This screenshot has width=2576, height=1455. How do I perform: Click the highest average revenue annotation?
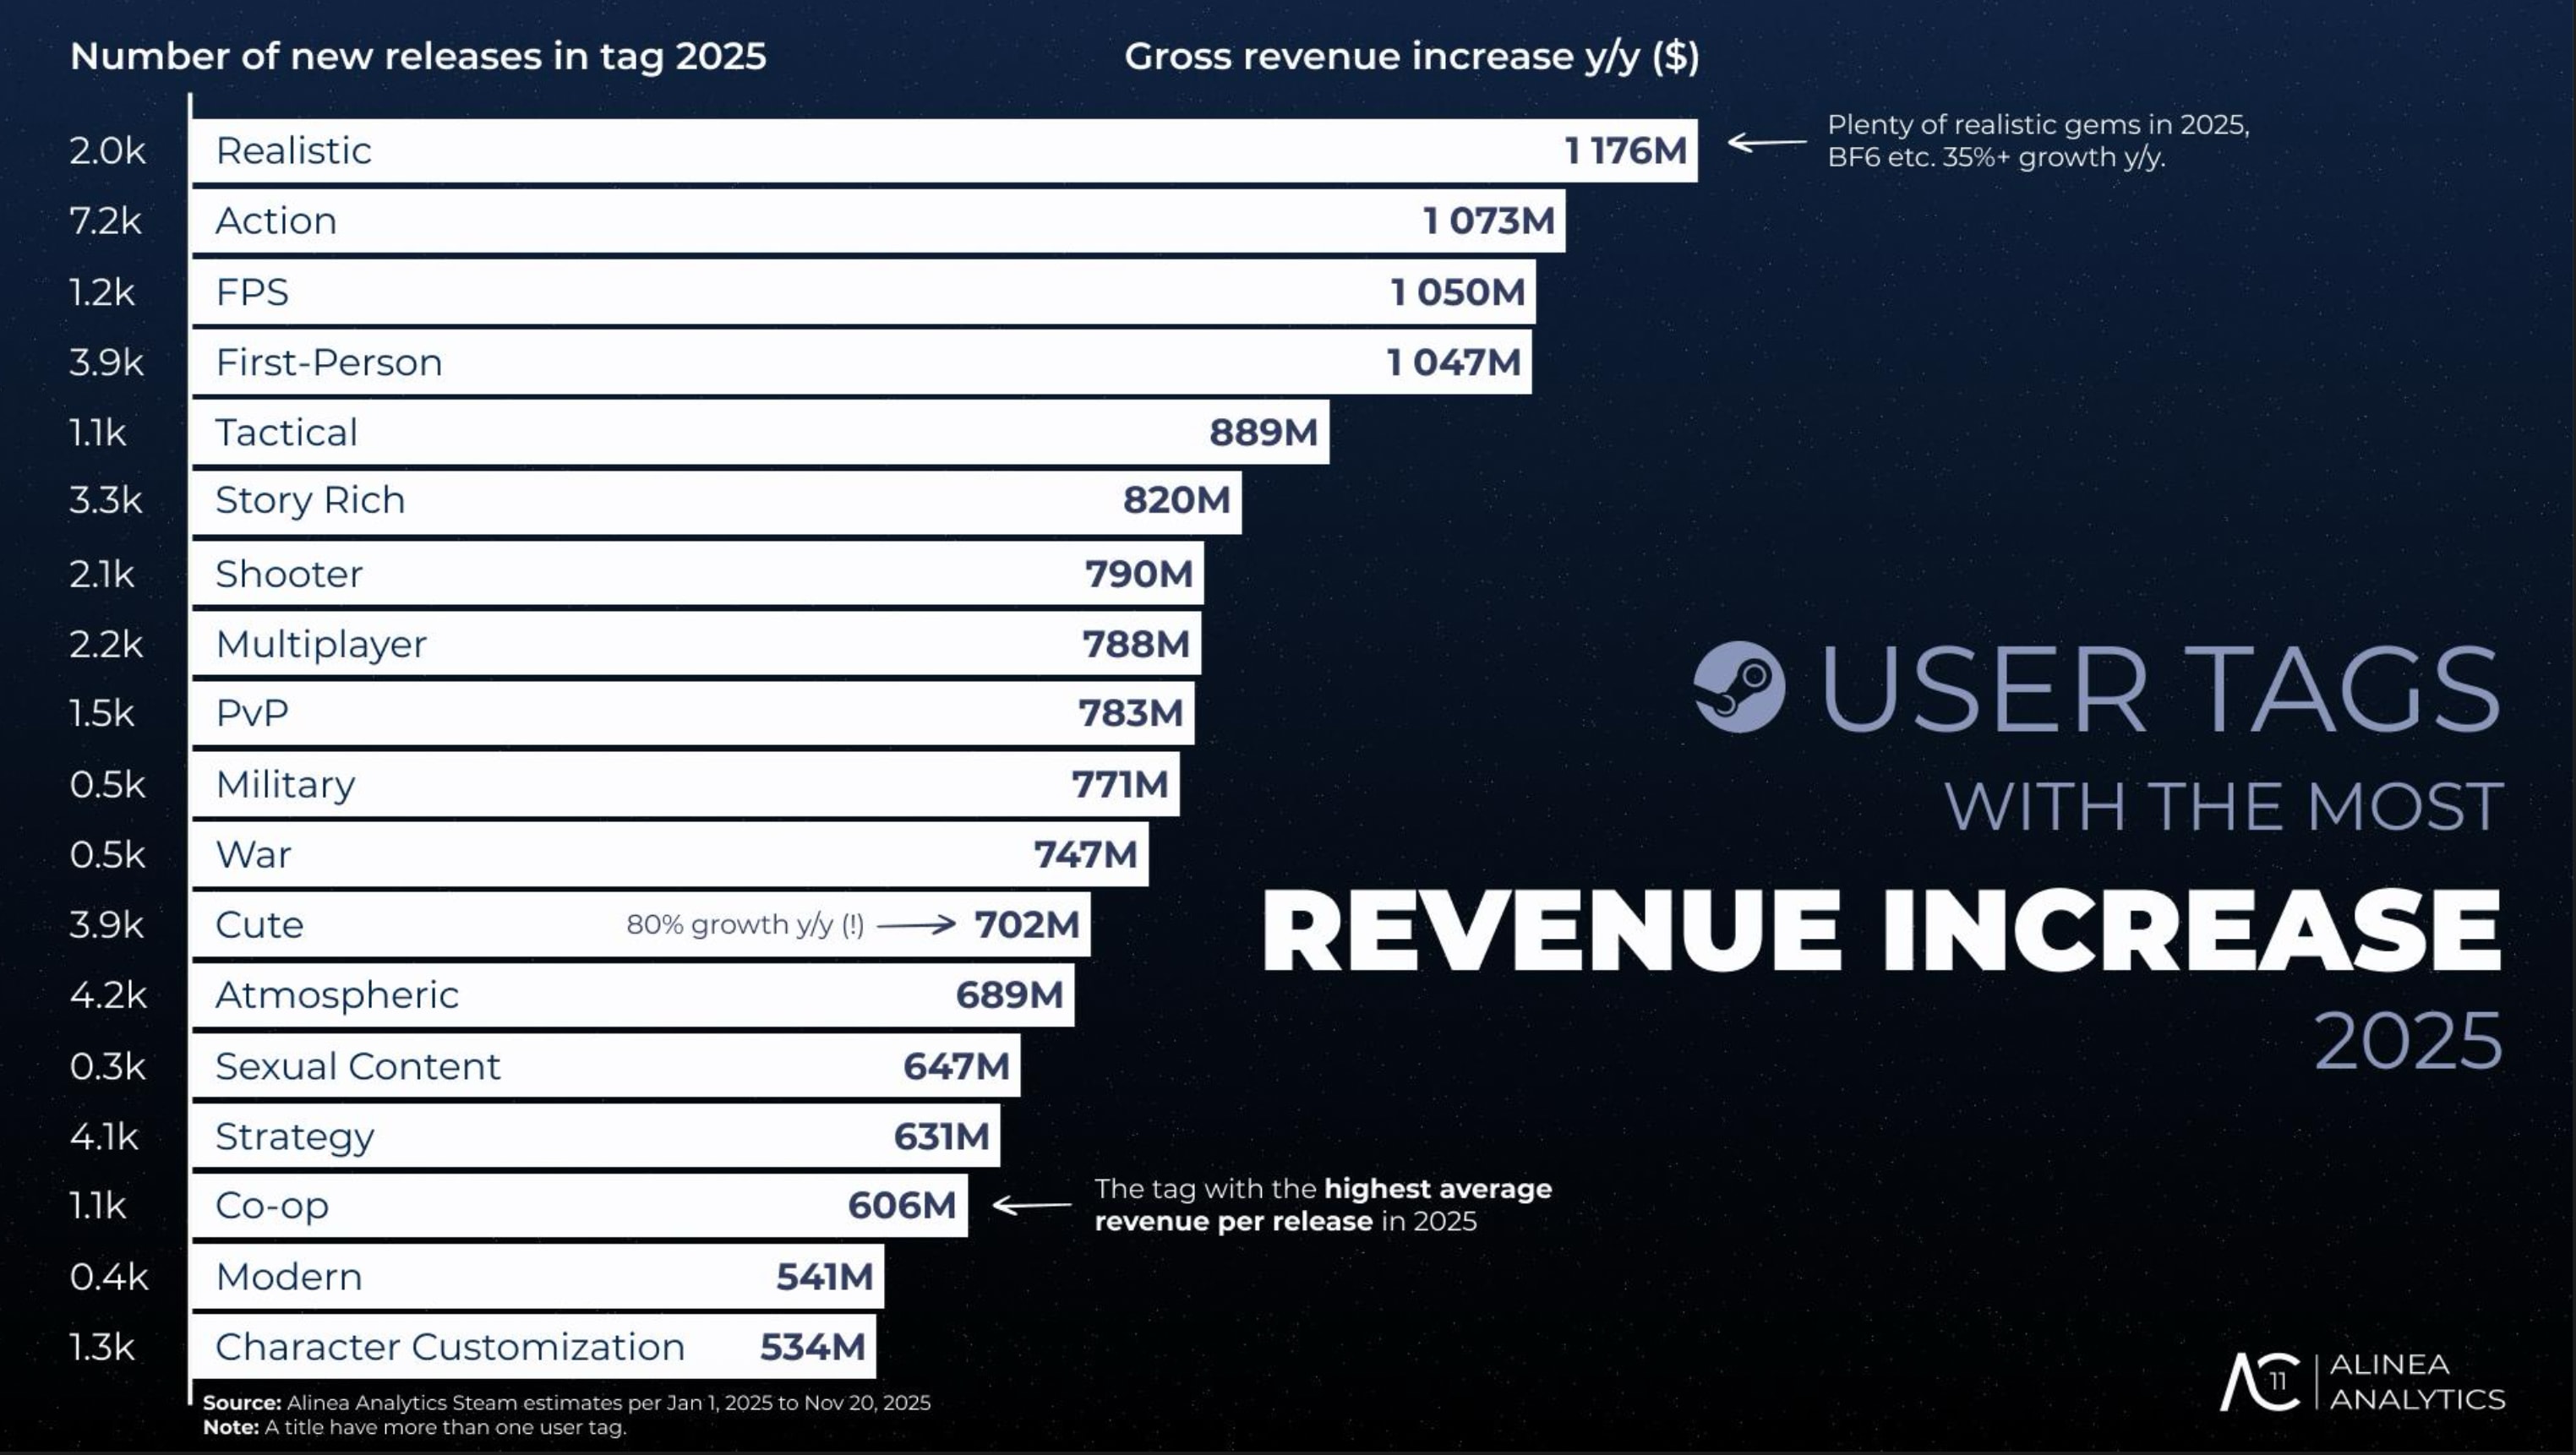point(1322,1205)
